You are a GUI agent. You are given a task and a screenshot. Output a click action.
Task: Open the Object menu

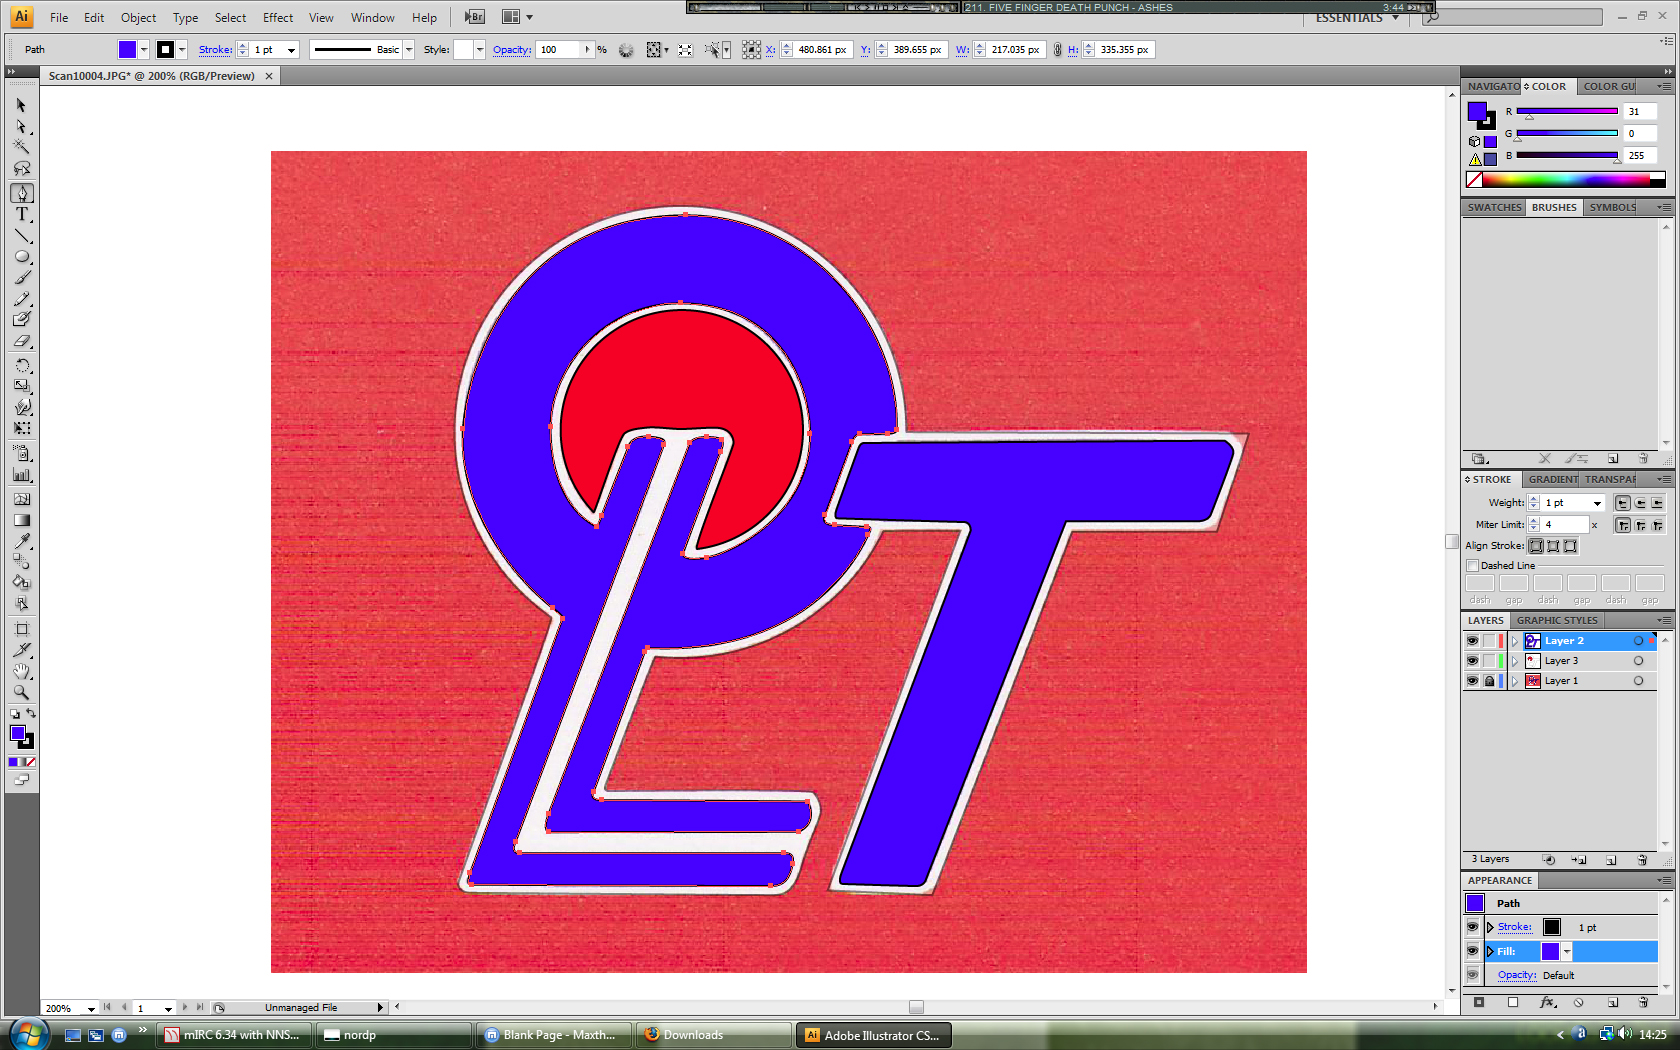138,18
